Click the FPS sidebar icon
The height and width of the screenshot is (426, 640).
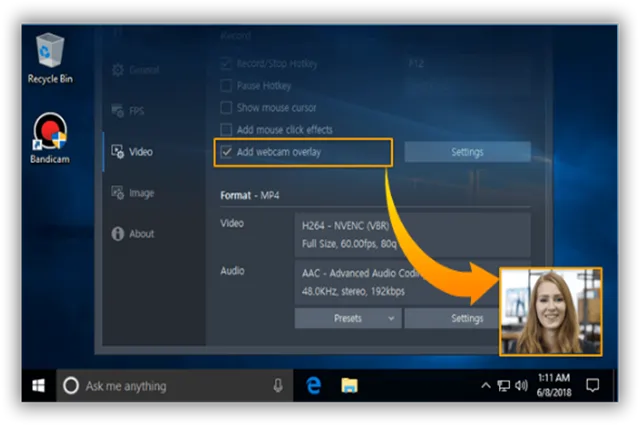[118, 111]
